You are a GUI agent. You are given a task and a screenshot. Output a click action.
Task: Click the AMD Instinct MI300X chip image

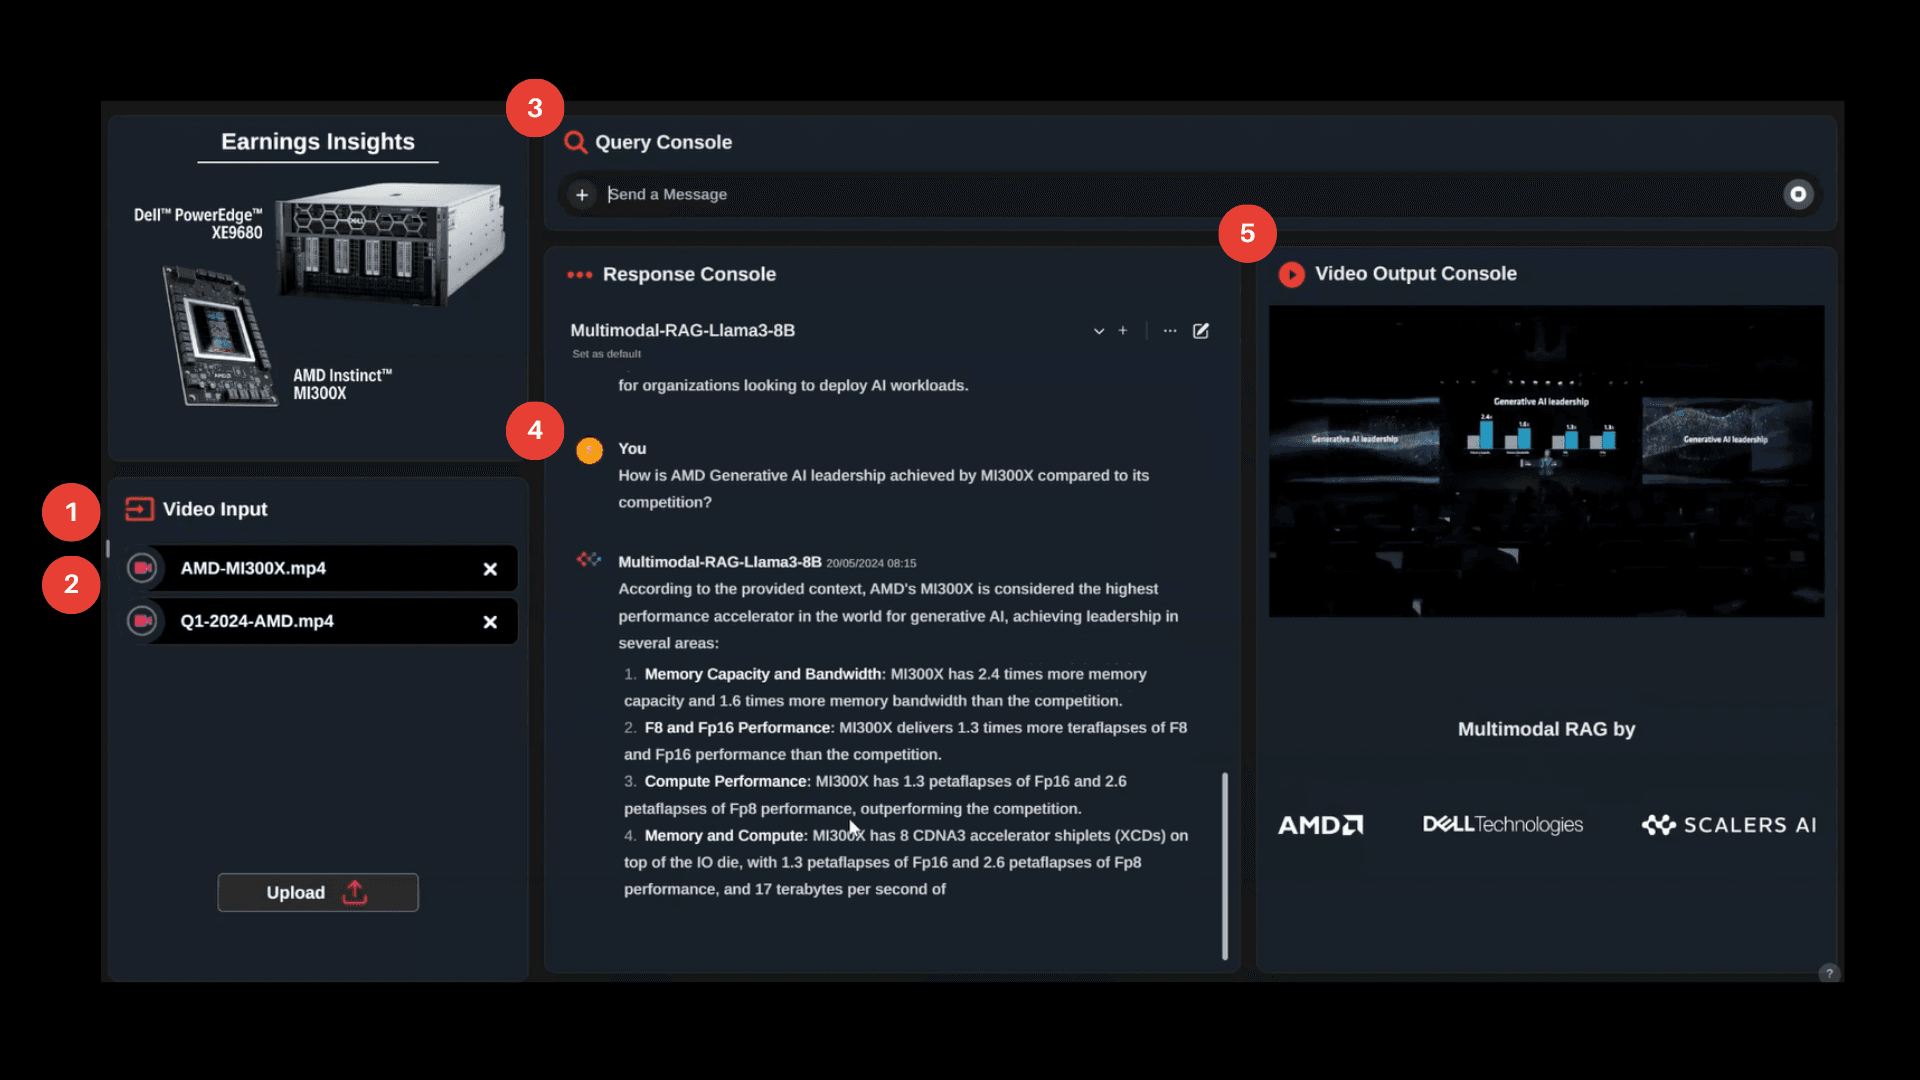[x=220, y=336]
